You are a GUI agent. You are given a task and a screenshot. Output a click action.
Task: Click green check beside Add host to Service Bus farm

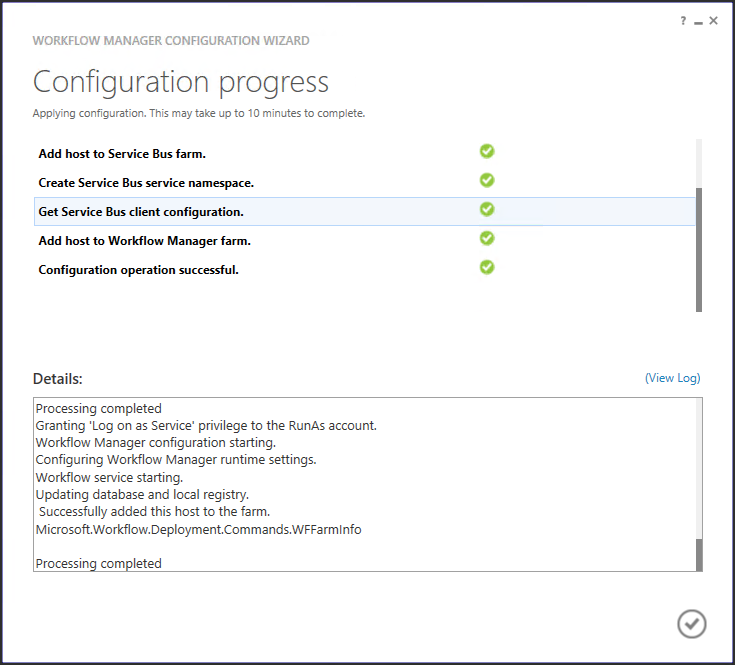point(487,152)
